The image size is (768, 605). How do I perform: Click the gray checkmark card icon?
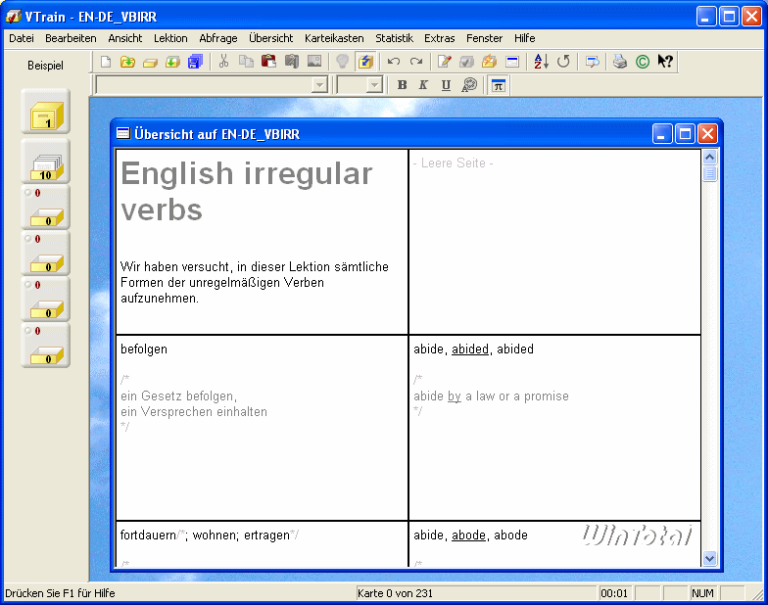click(467, 62)
